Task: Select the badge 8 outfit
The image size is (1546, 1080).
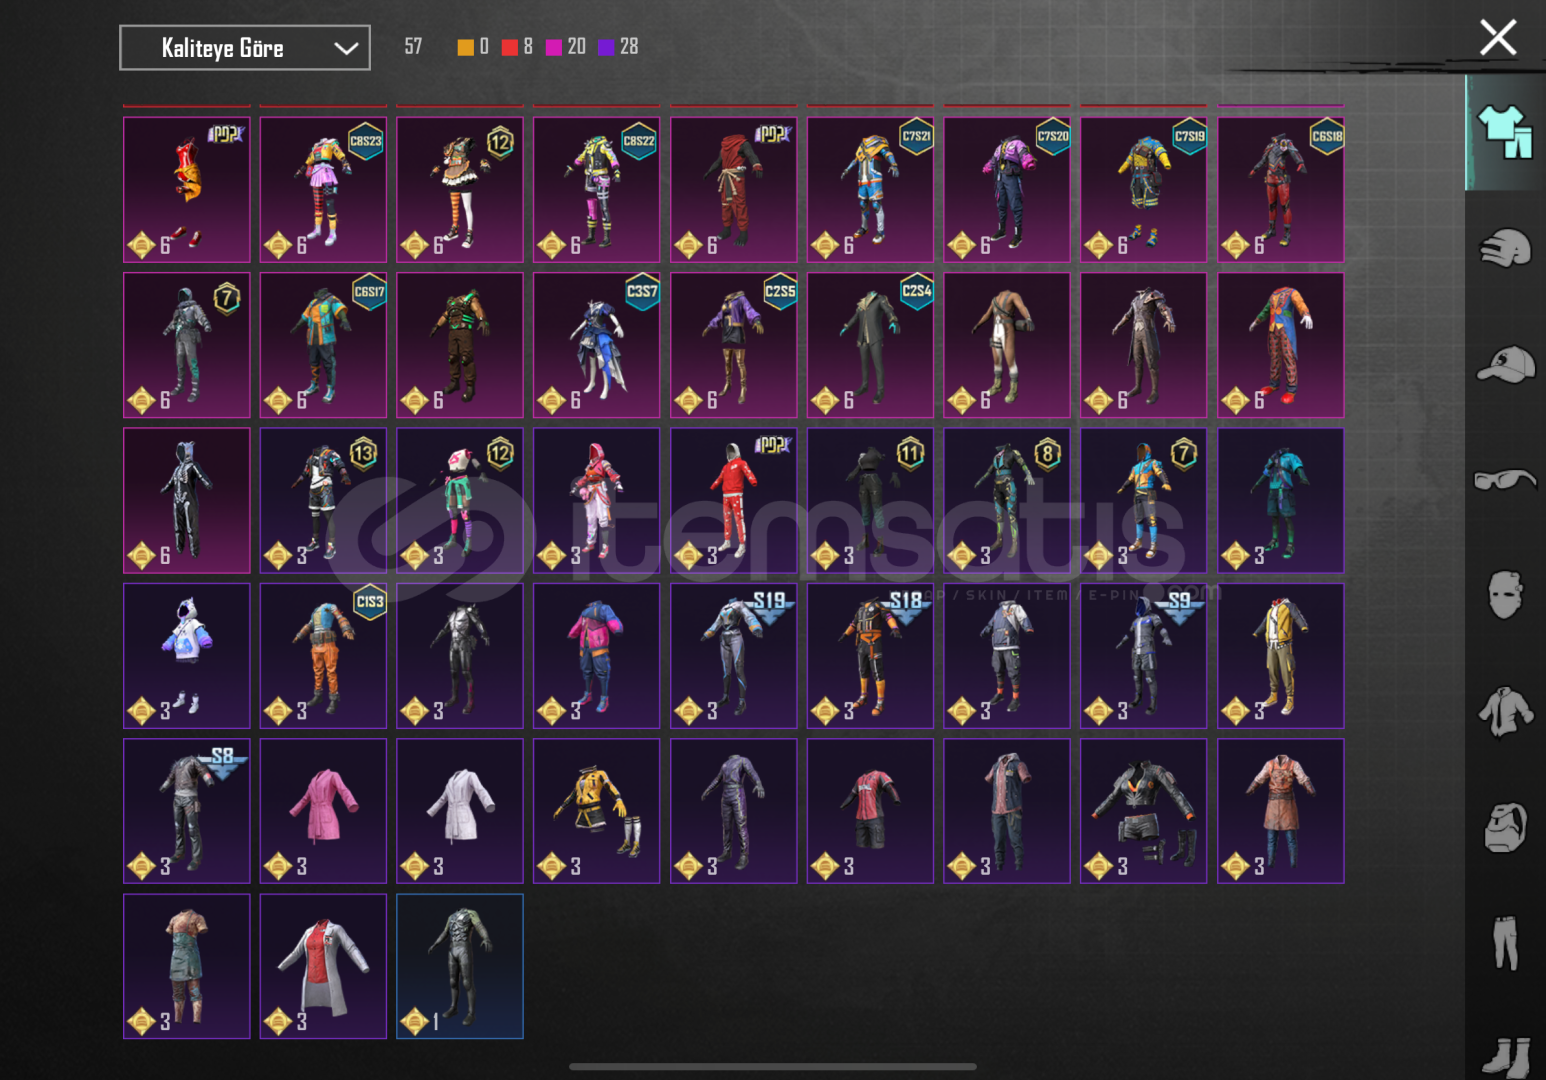Action: (x=1007, y=501)
